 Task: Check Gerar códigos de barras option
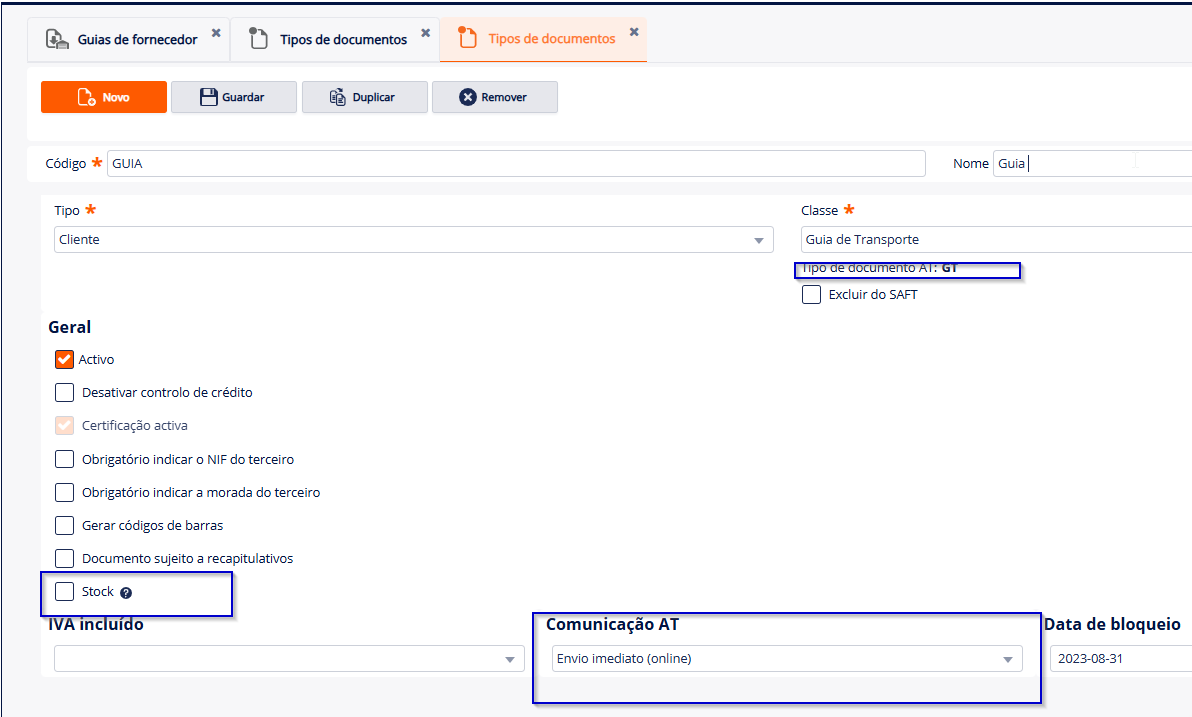pos(65,525)
